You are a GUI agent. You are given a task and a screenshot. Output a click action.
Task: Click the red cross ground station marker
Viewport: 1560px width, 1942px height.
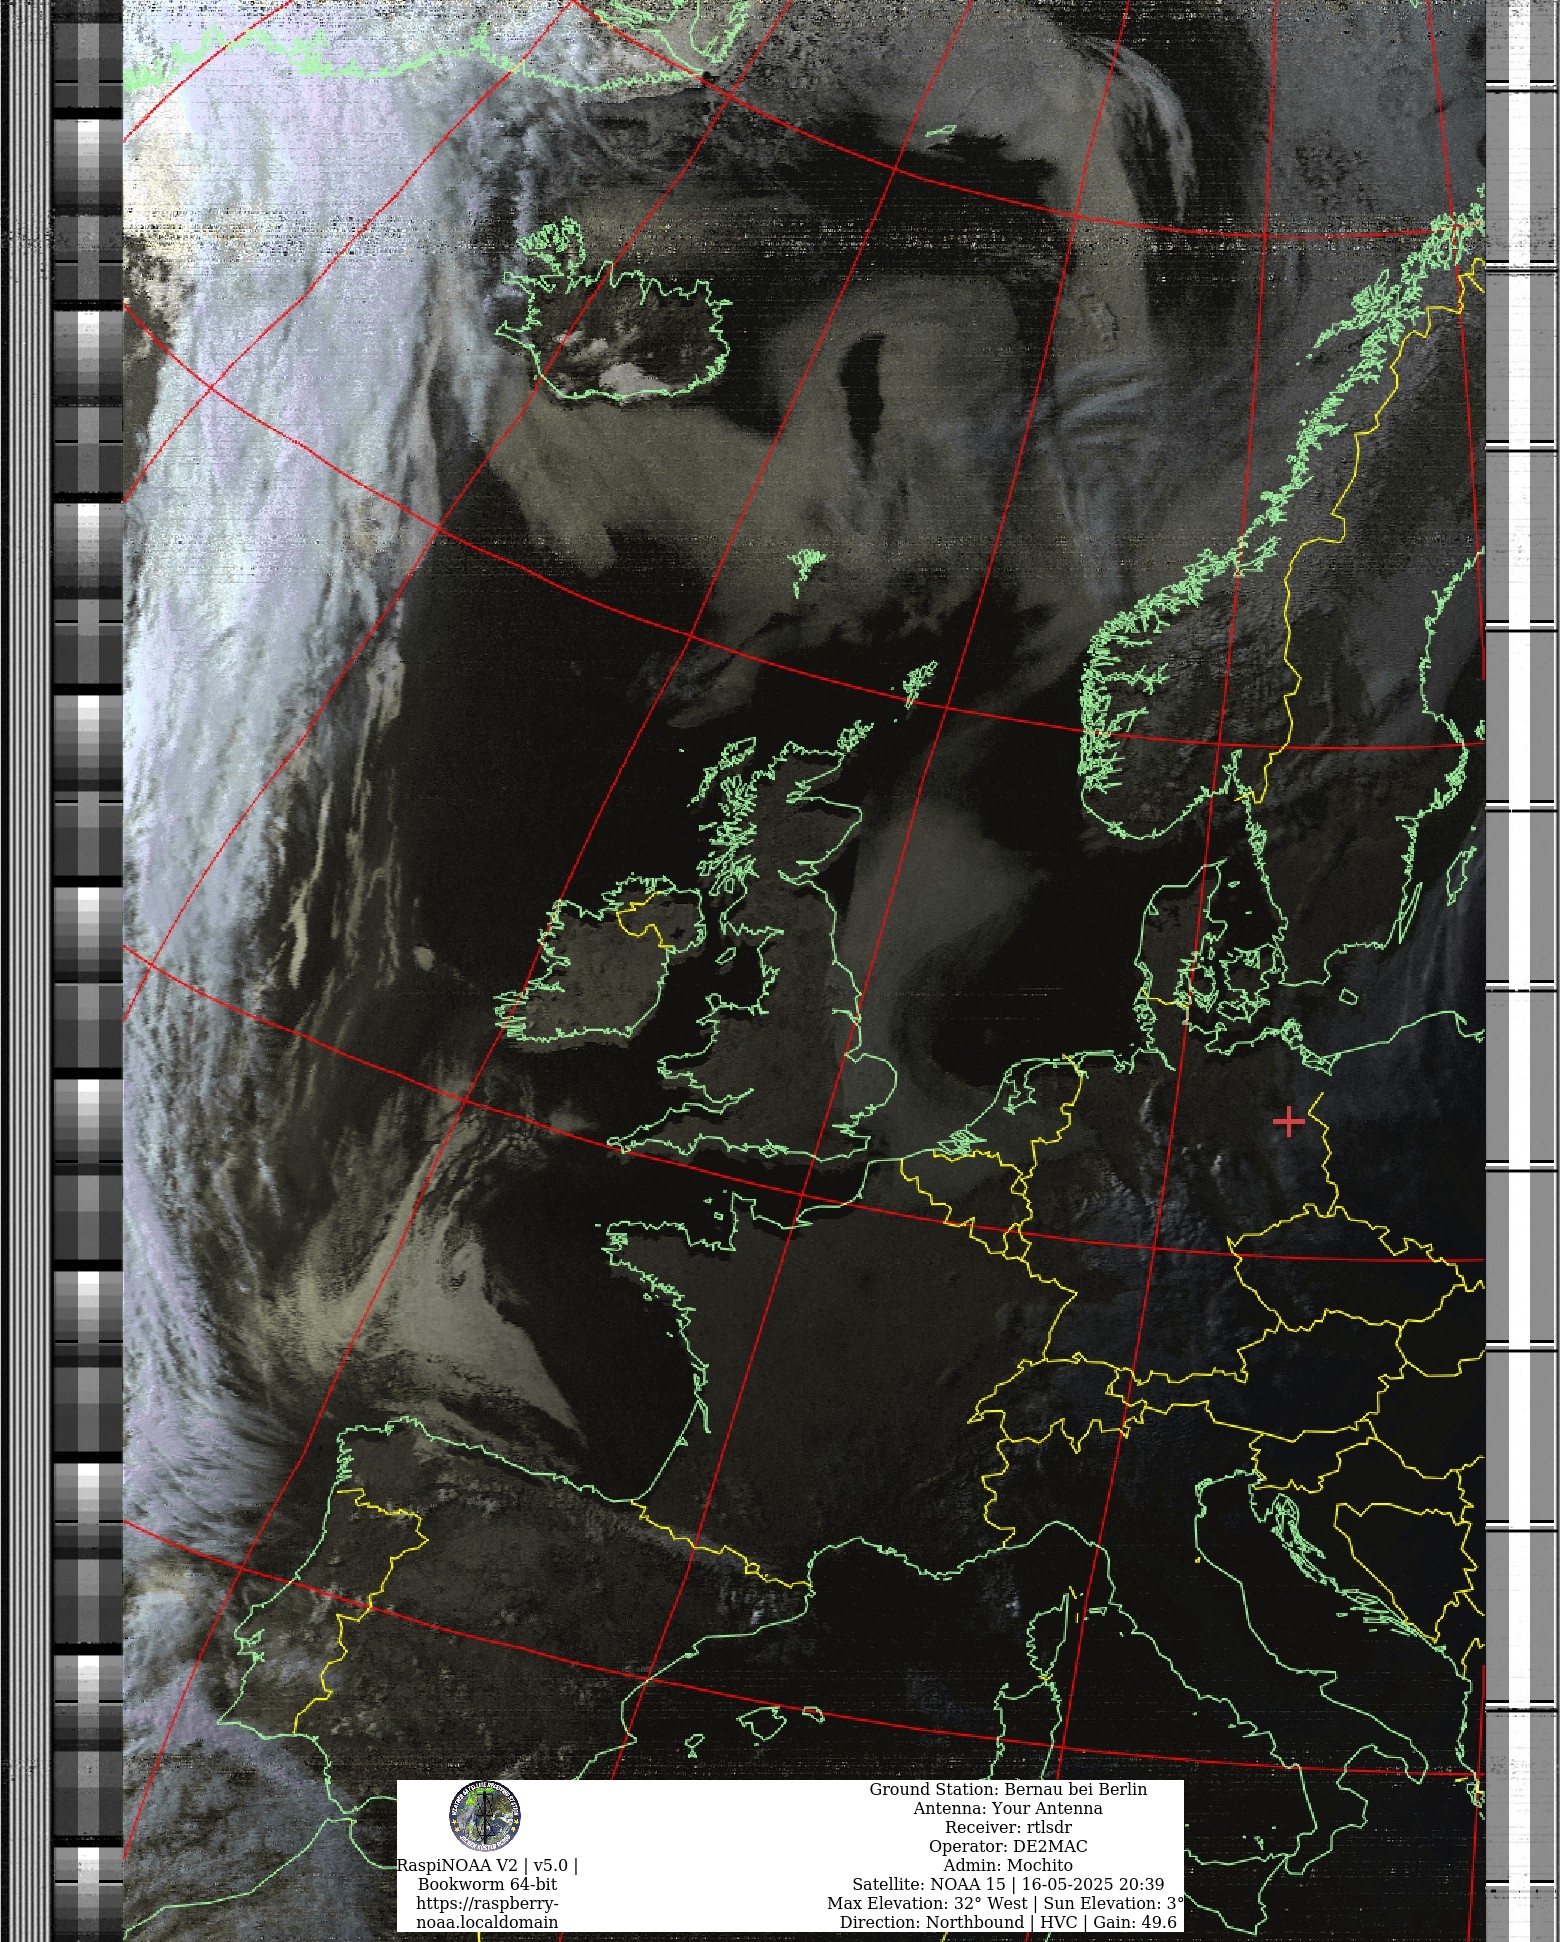(x=1289, y=1122)
